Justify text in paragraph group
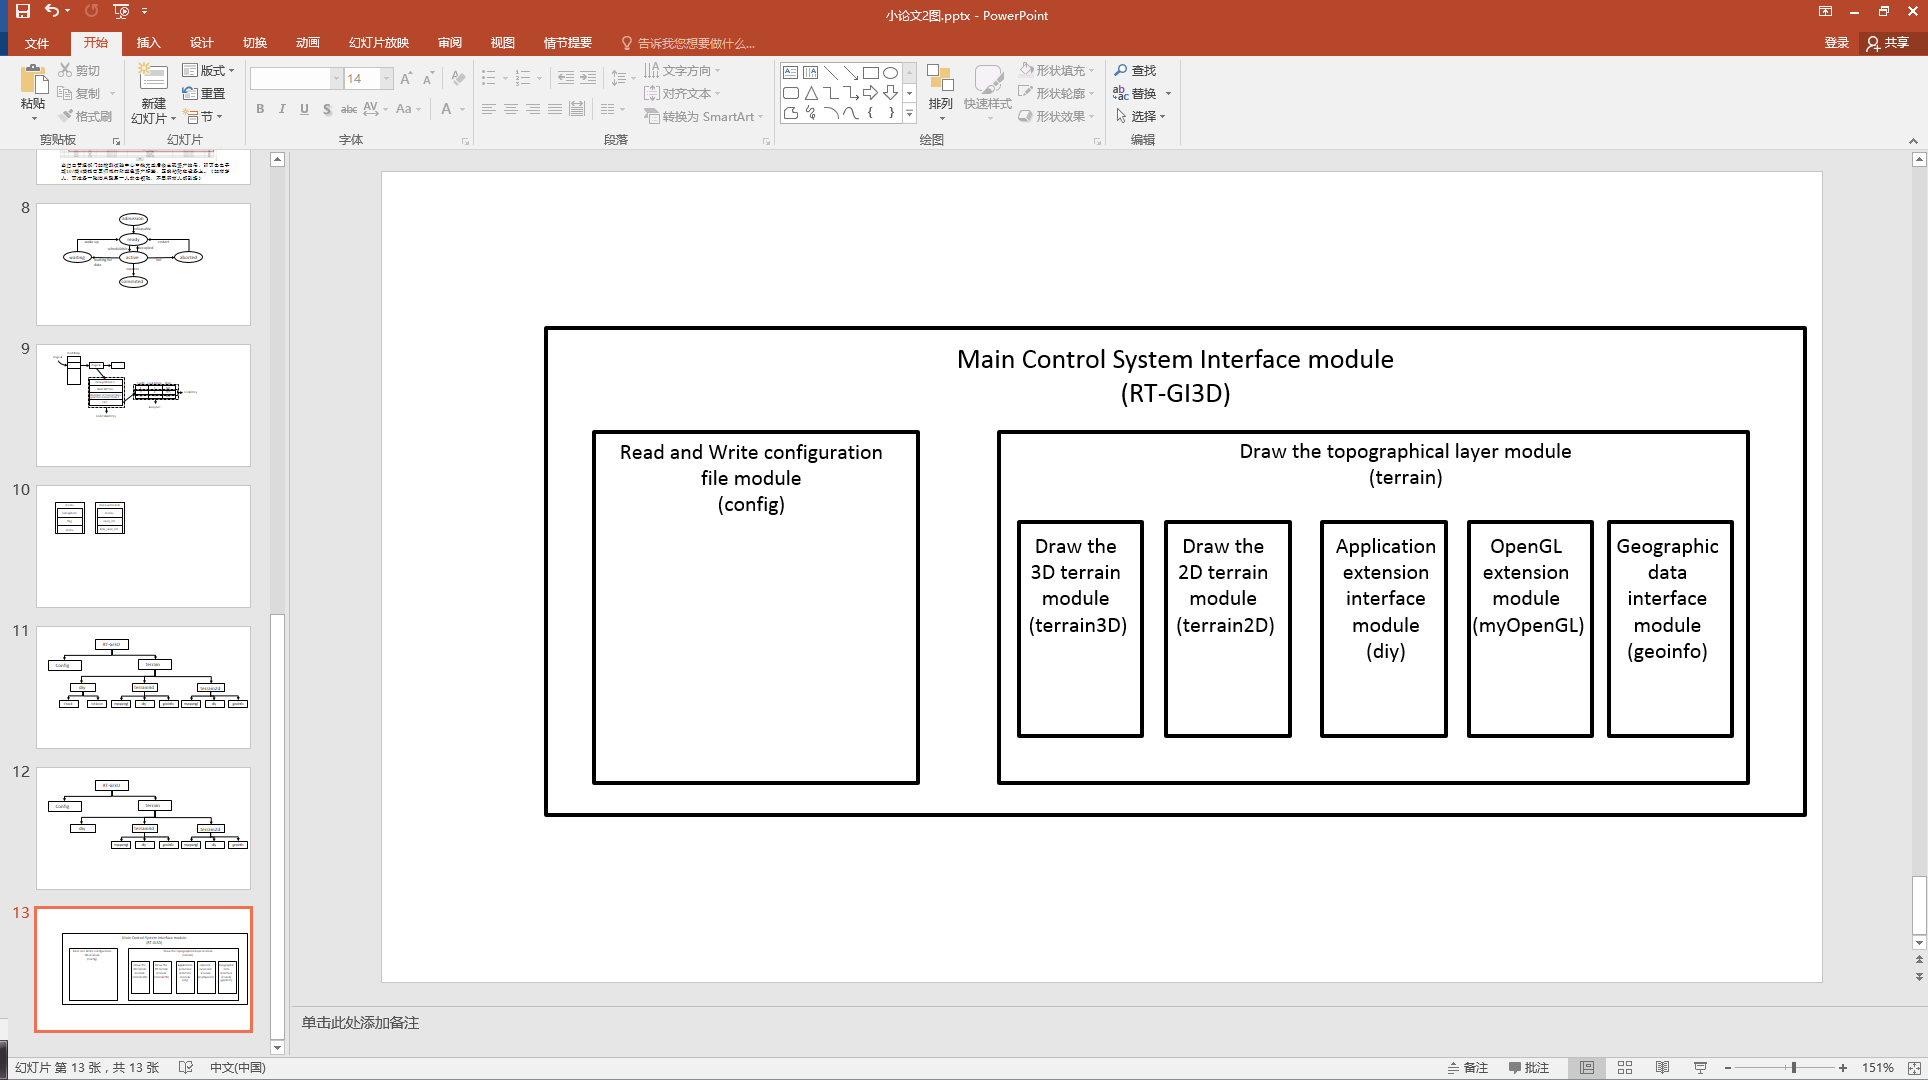Viewport: 1928px width, 1080px height. (554, 109)
